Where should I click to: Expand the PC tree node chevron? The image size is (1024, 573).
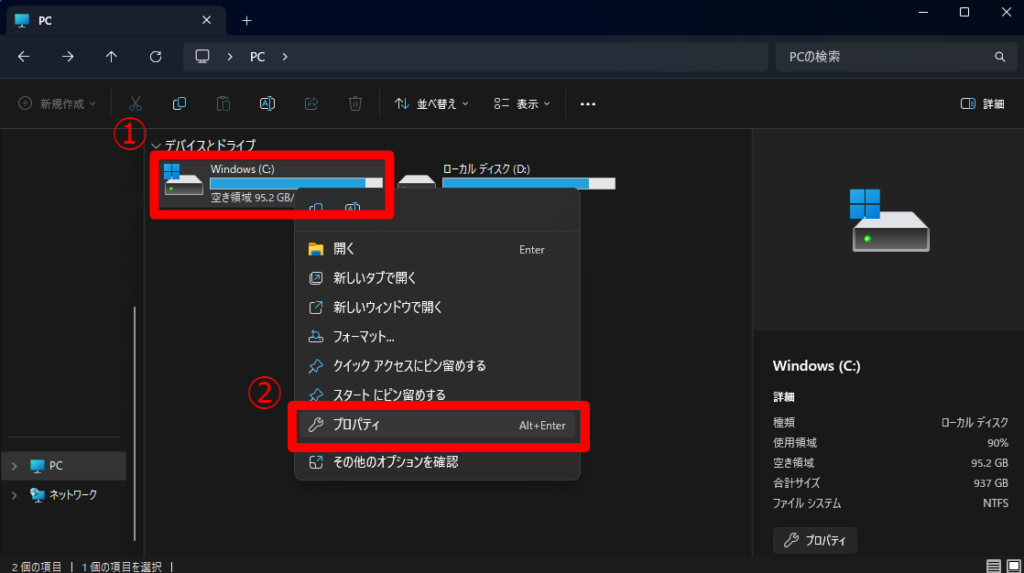(14, 466)
